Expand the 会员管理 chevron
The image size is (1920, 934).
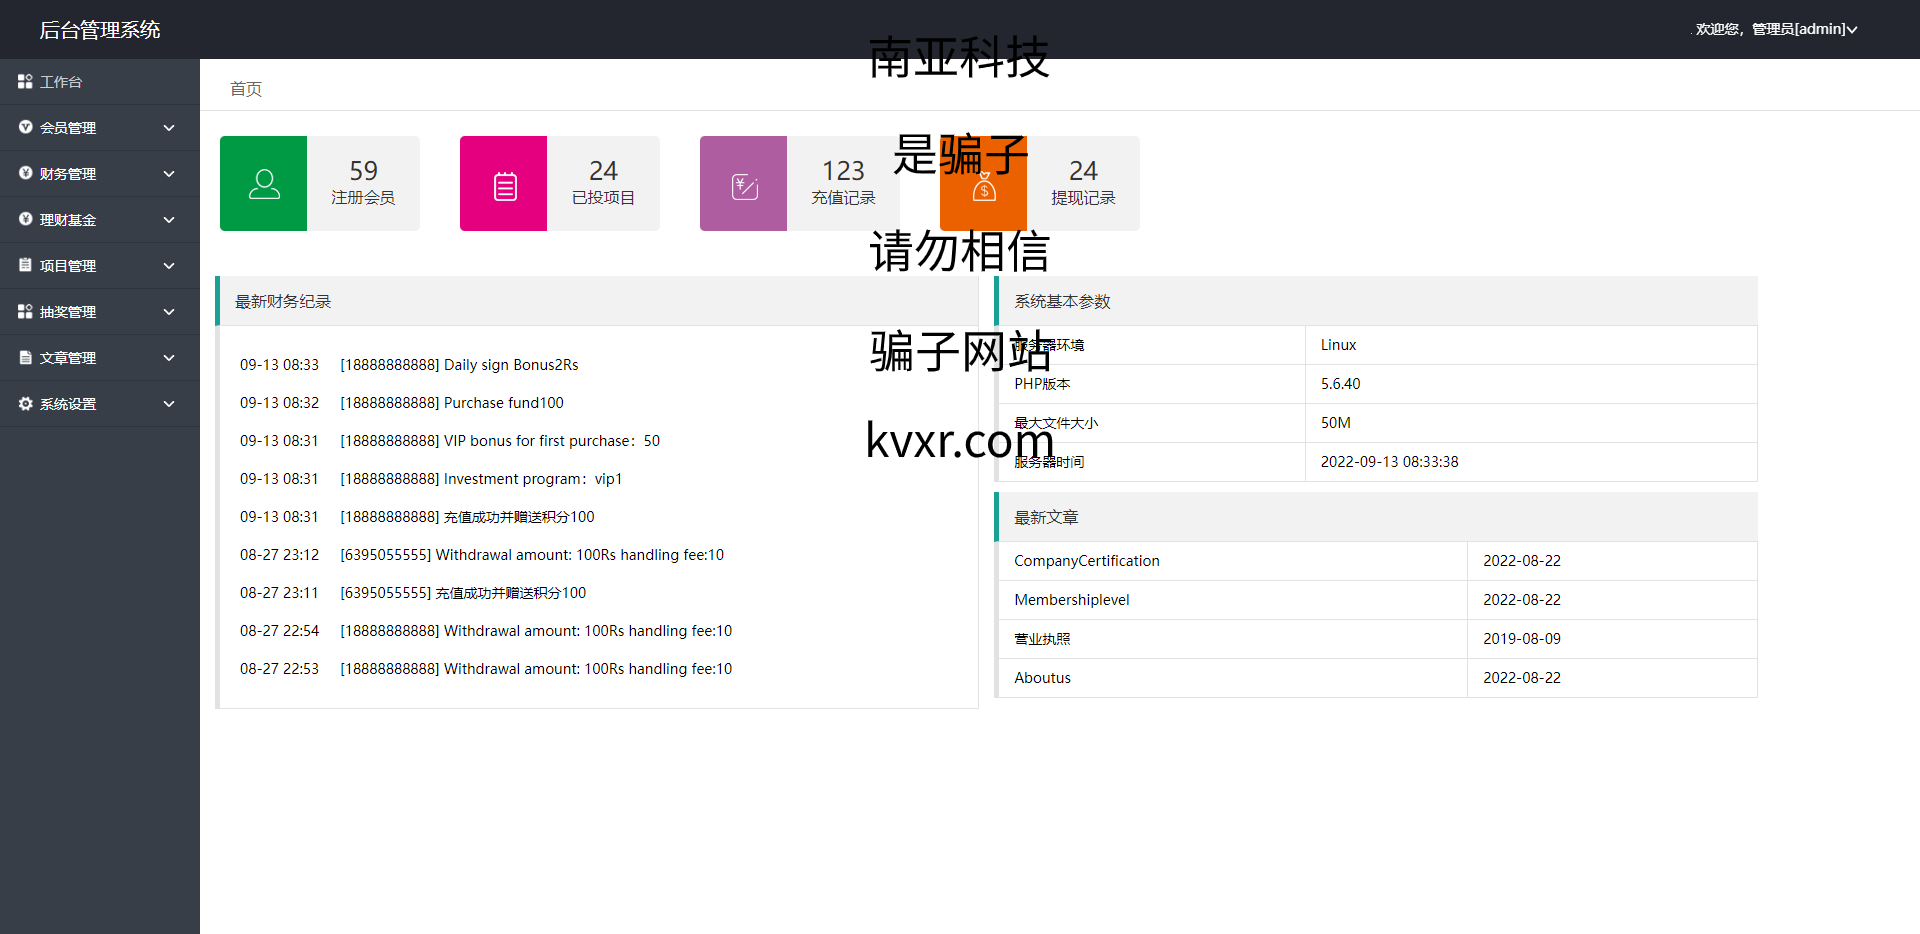pos(169,128)
